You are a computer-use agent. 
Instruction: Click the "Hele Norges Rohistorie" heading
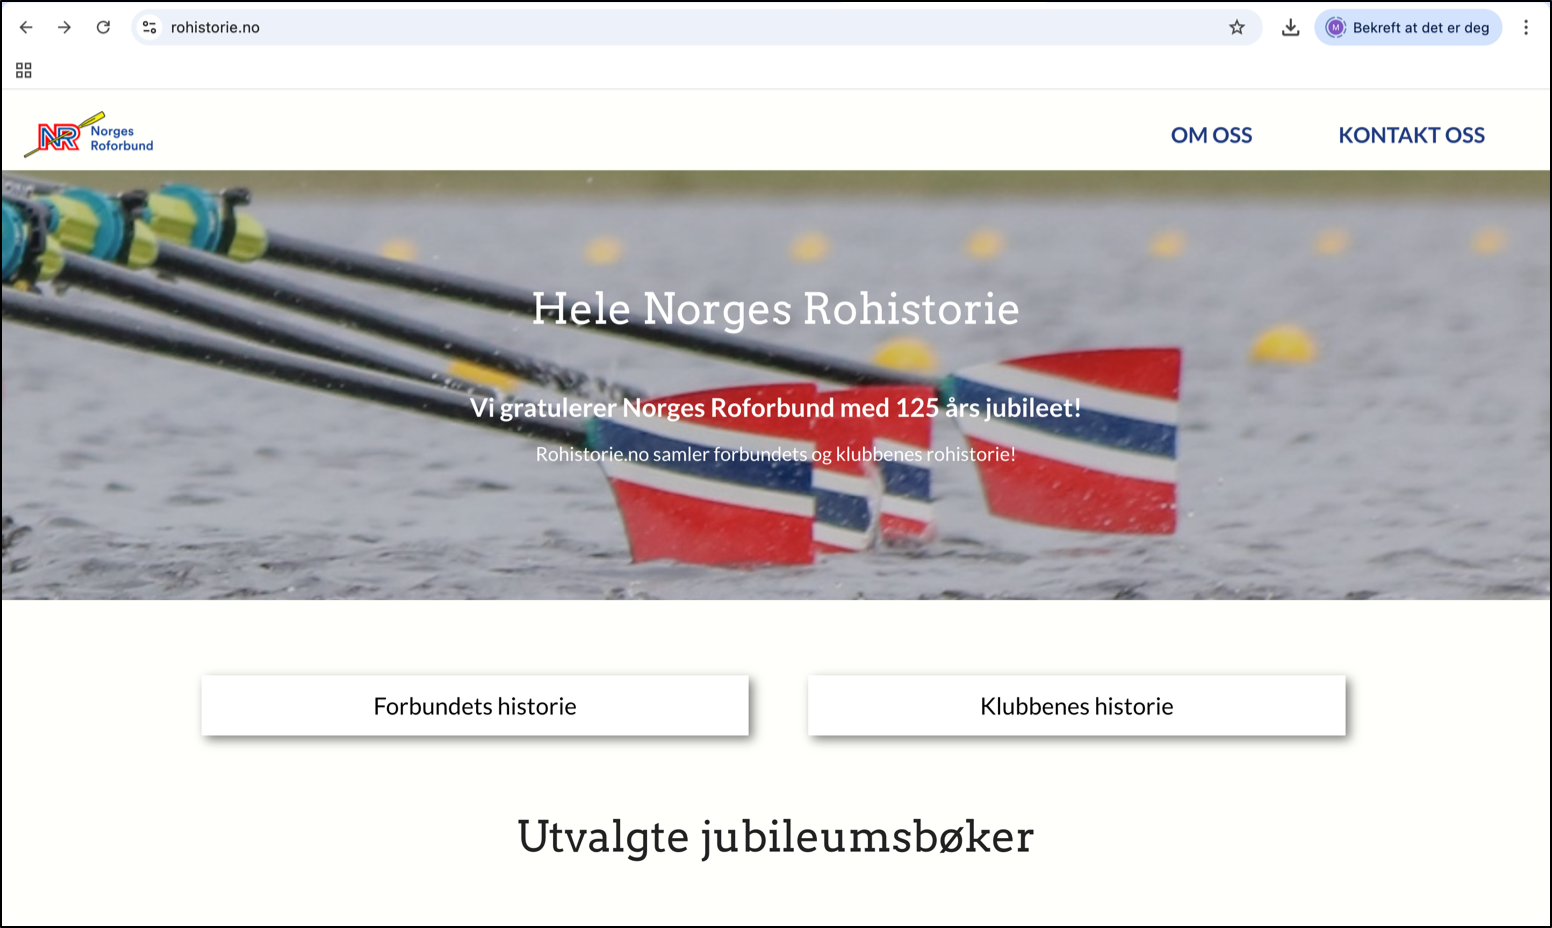[775, 309]
